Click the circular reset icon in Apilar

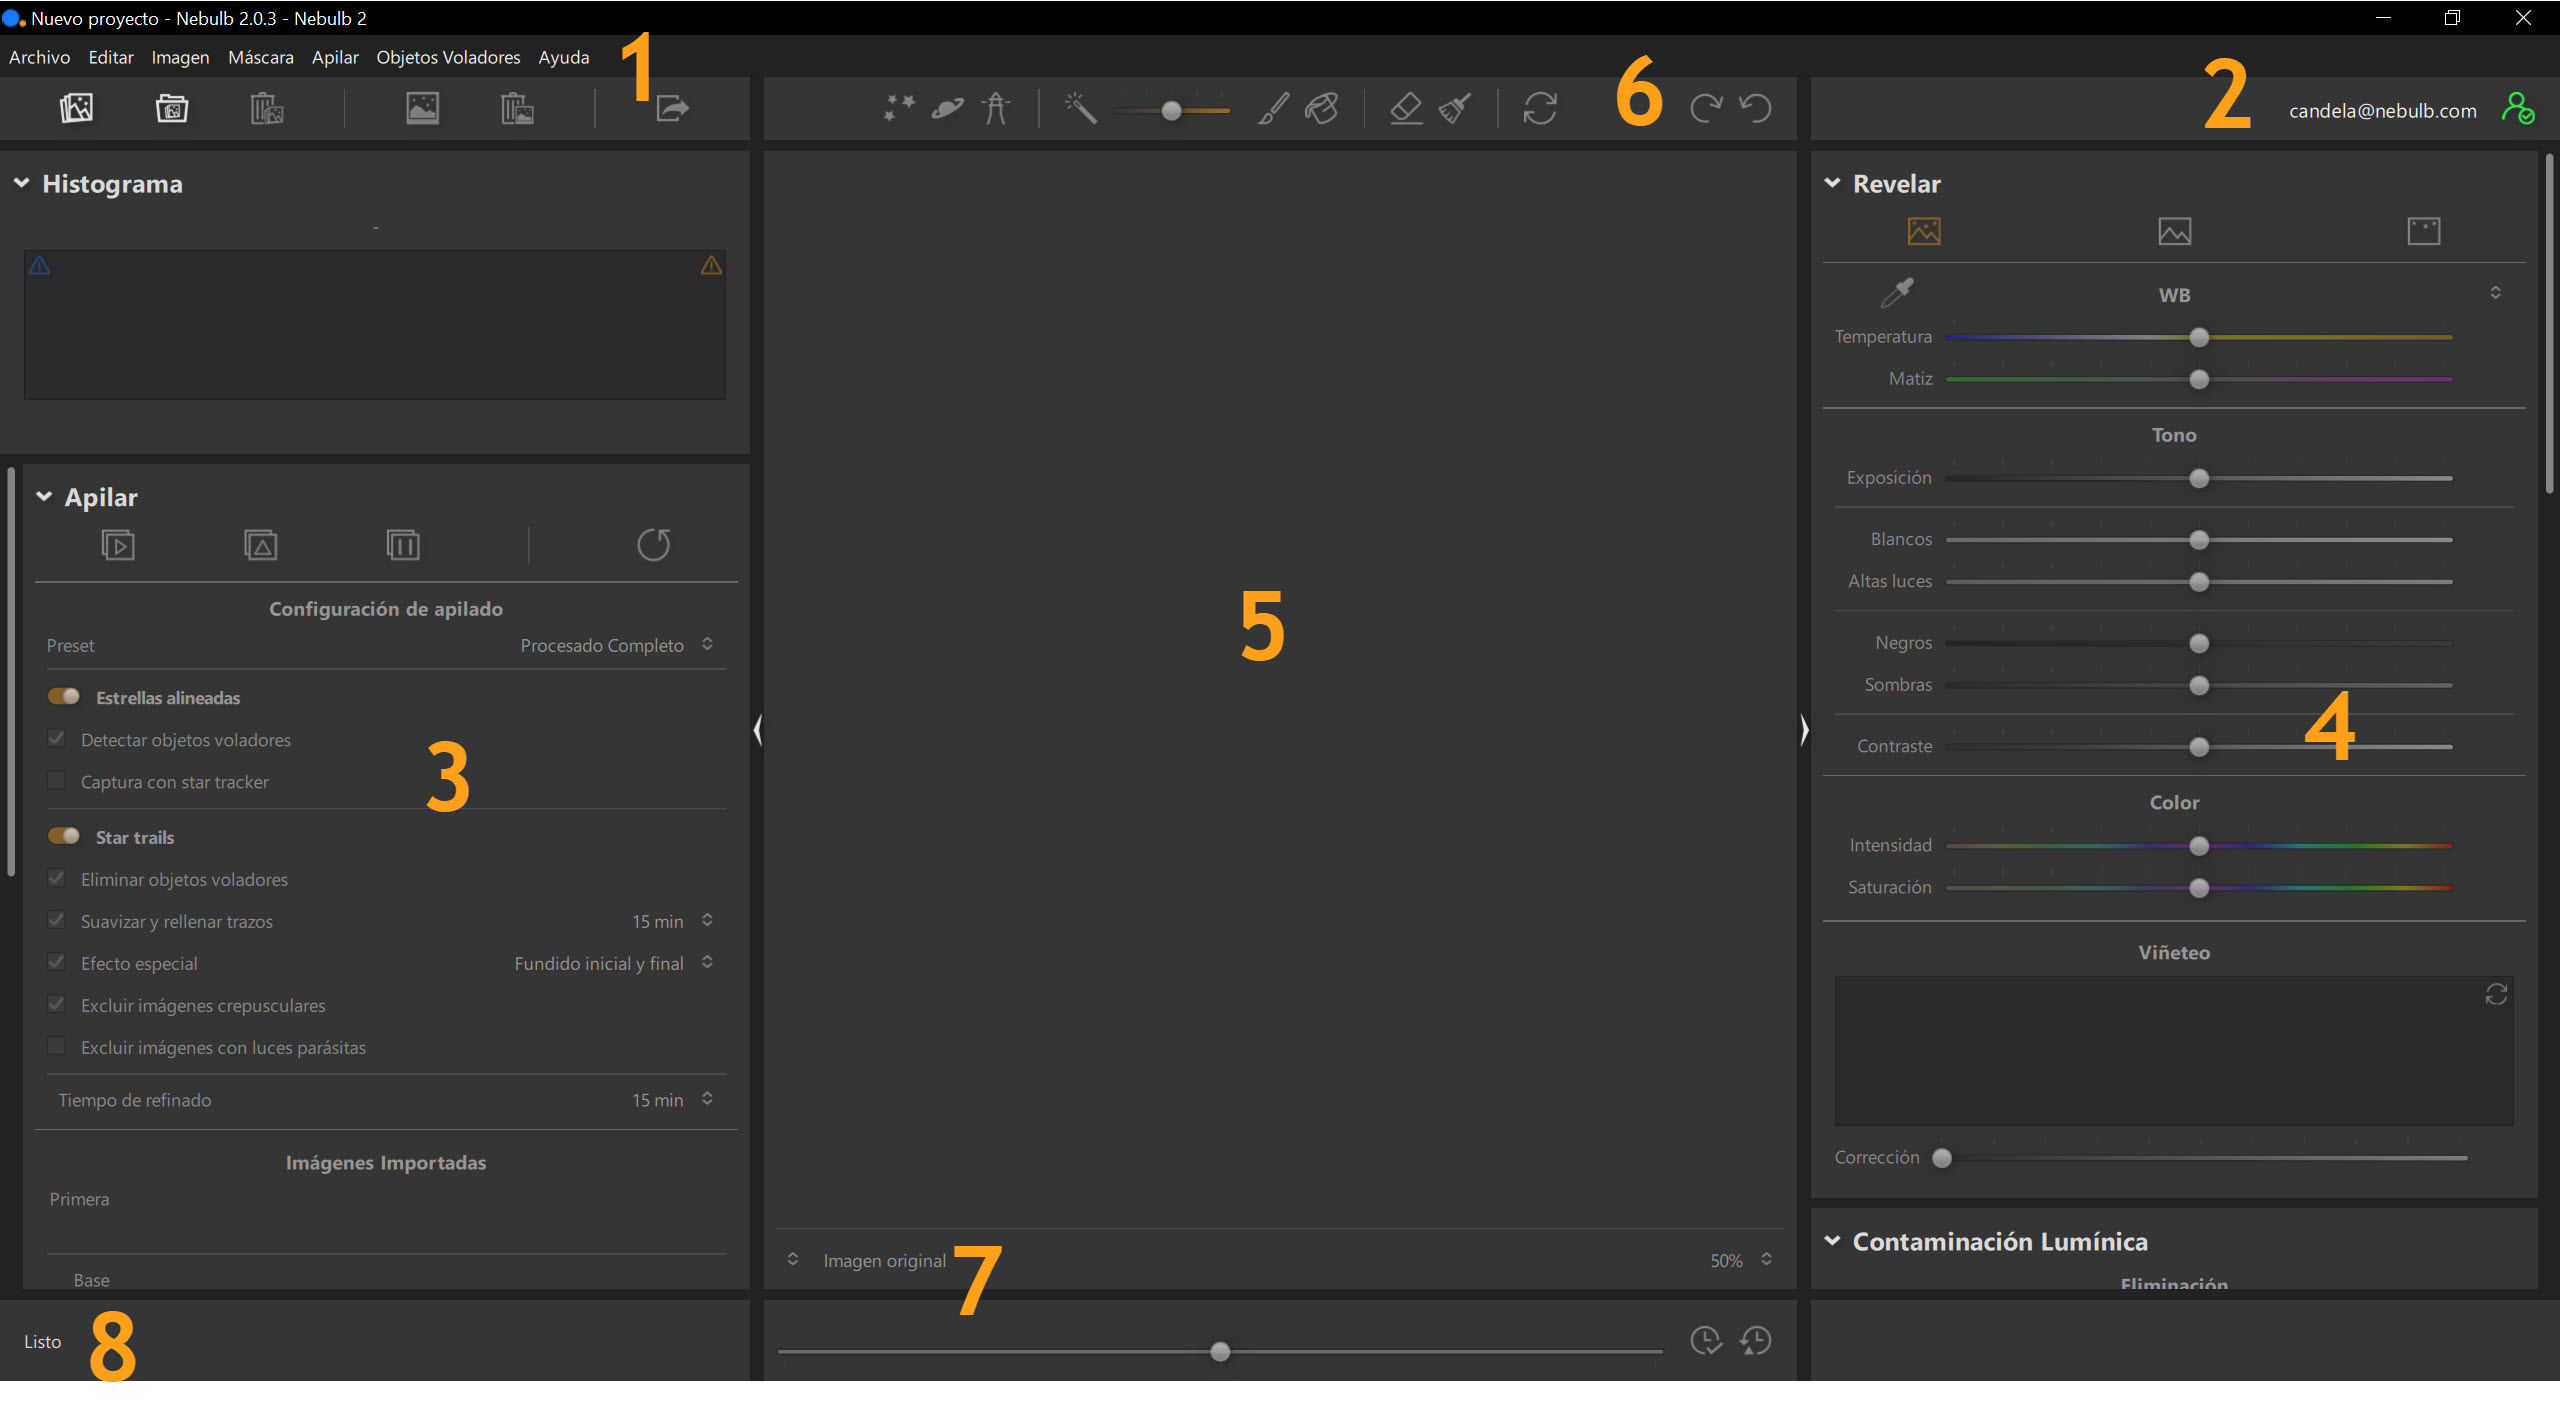click(653, 545)
